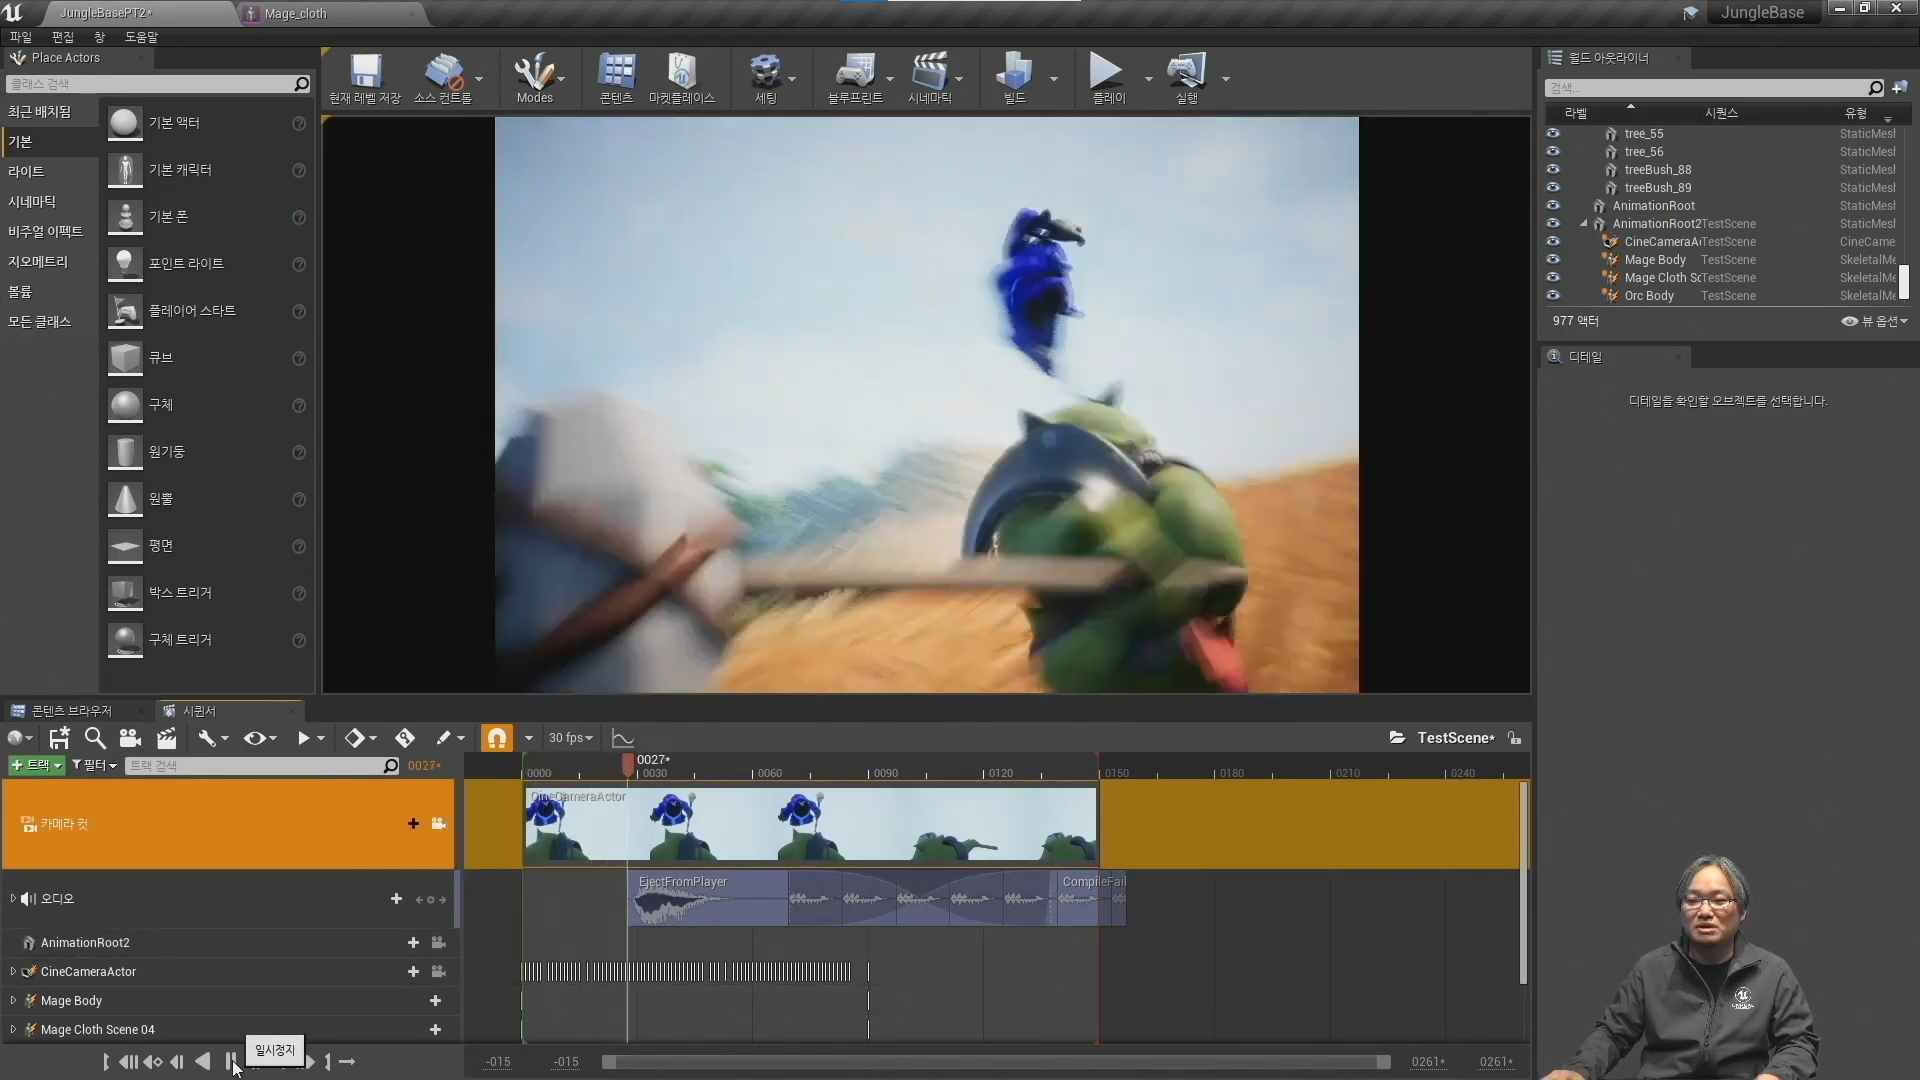Switch to the Content Browser tab
This screenshot has height=1080, width=1920.
pyautogui.click(x=70, y=710)
